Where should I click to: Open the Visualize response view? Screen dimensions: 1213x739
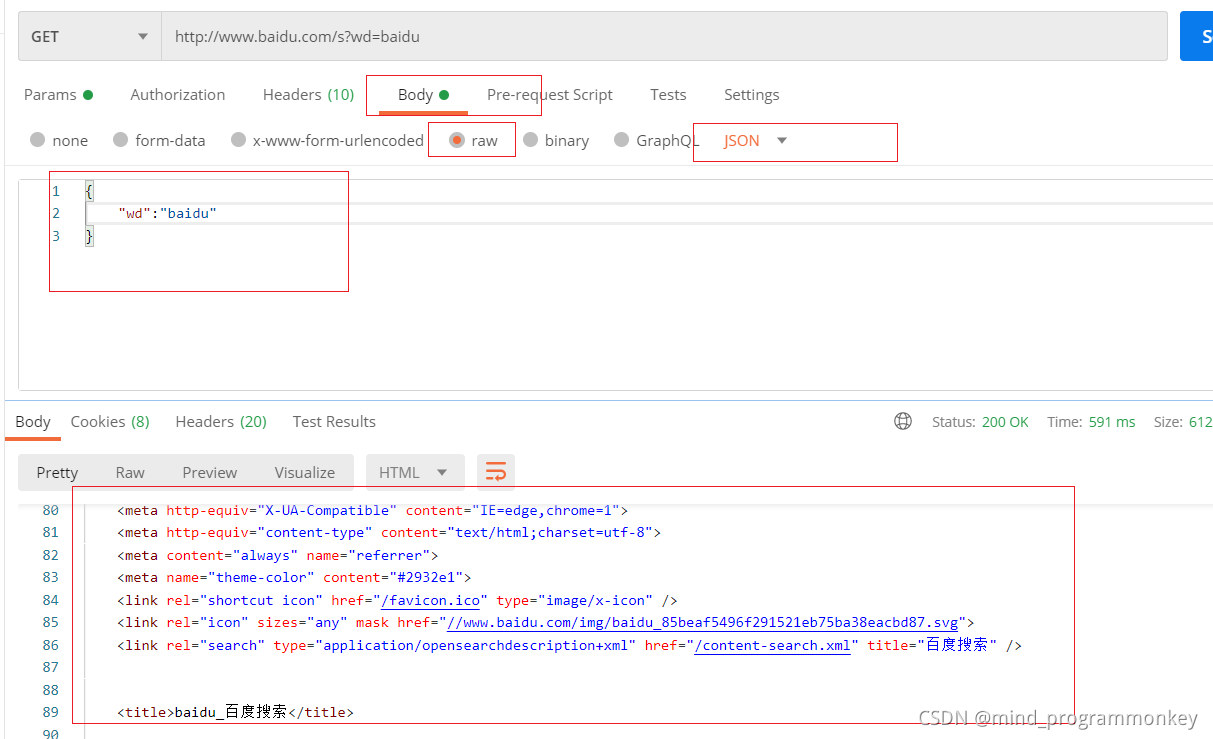(x=305, y=472)
